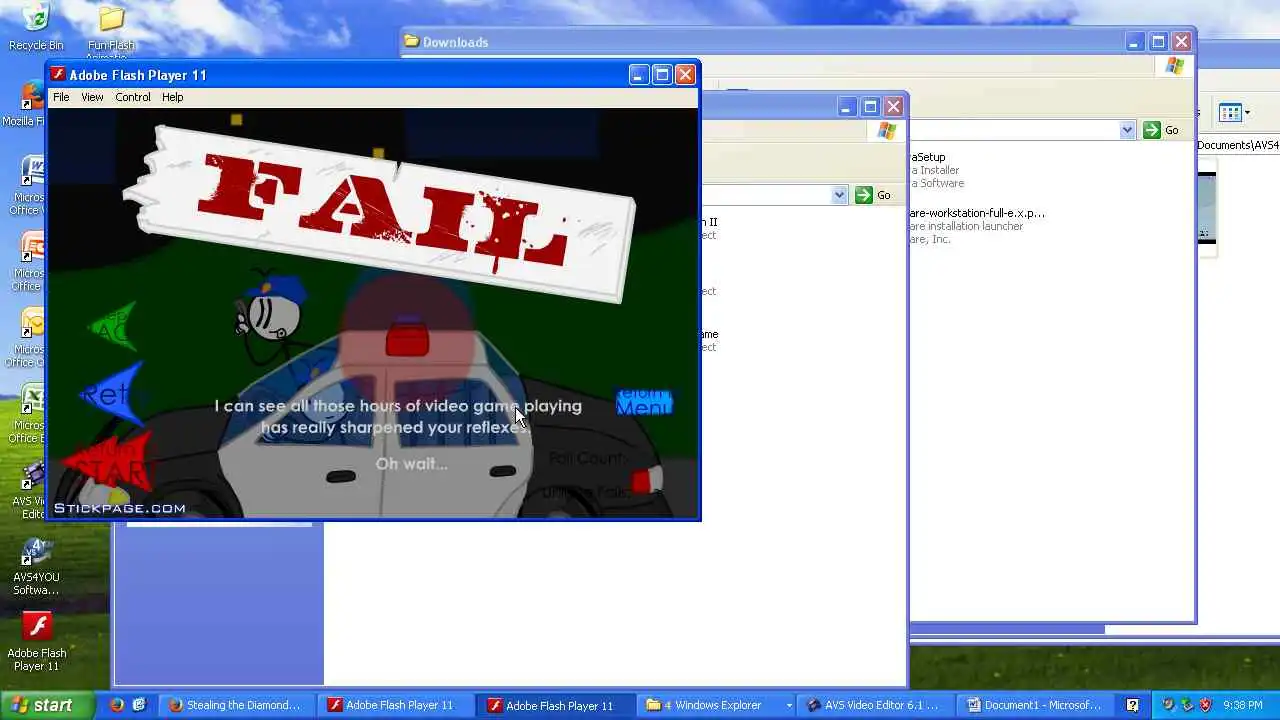
Task: Open the Help menu in Flash Player
Action: [173, 97]
